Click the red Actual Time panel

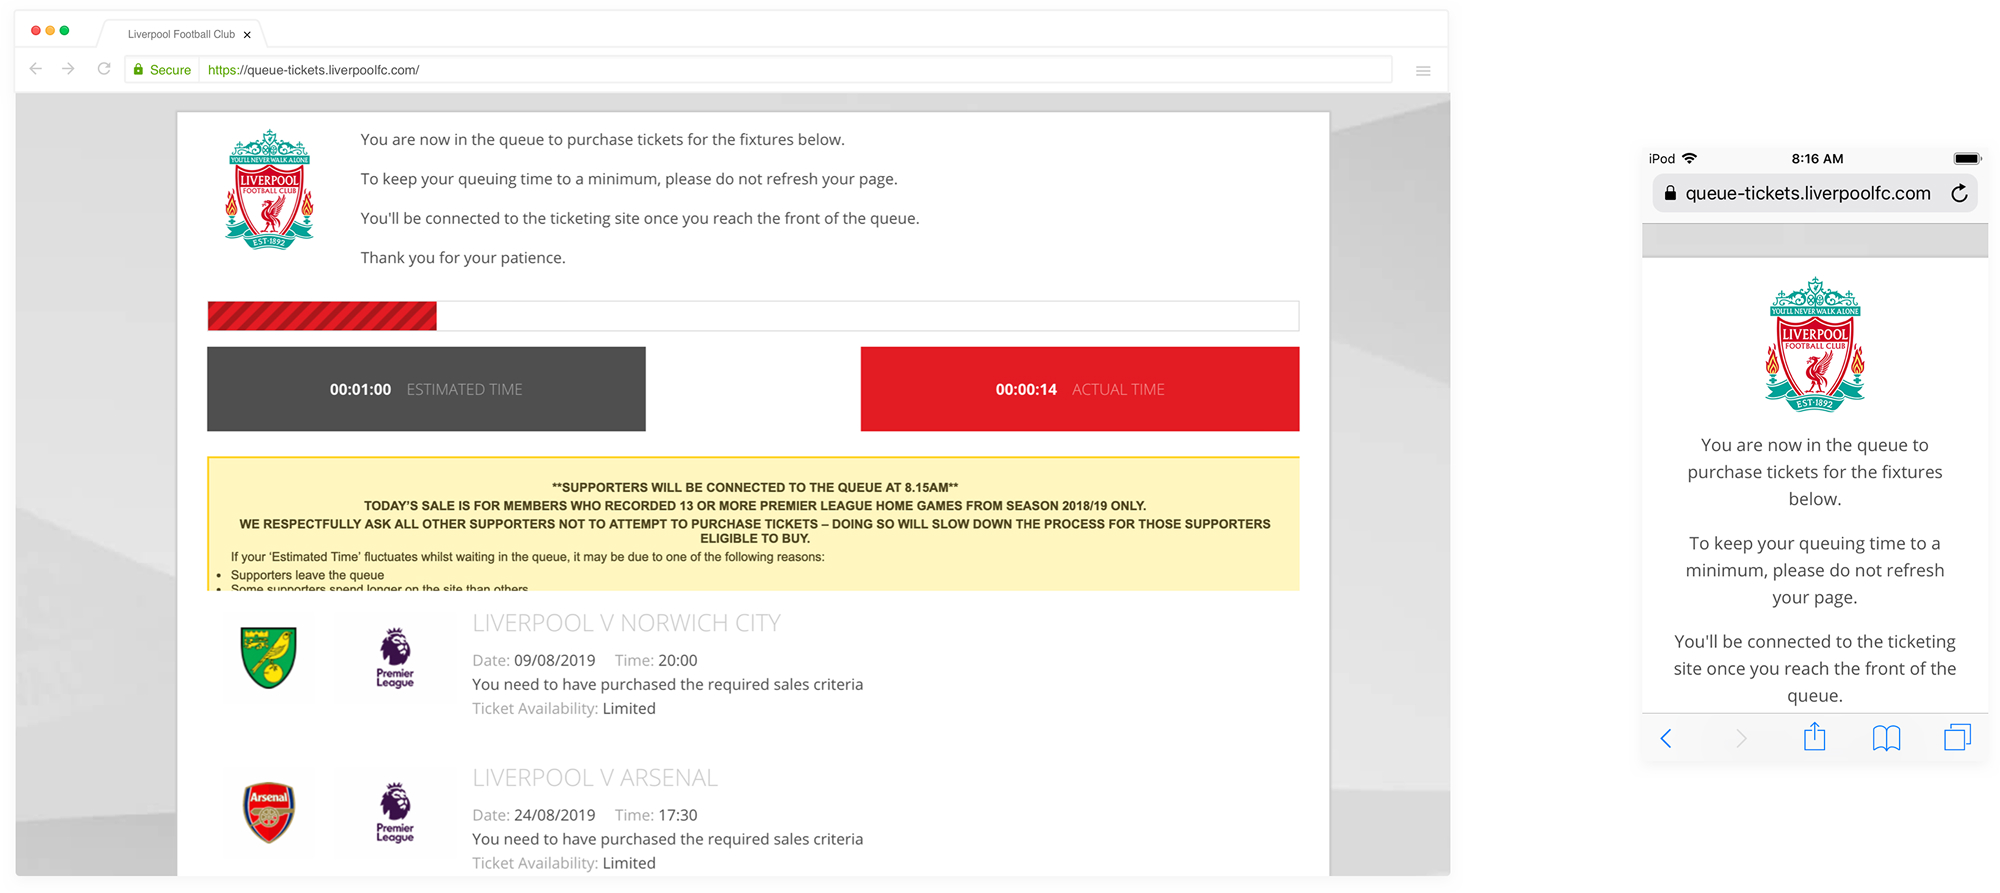pos(1079,389)
